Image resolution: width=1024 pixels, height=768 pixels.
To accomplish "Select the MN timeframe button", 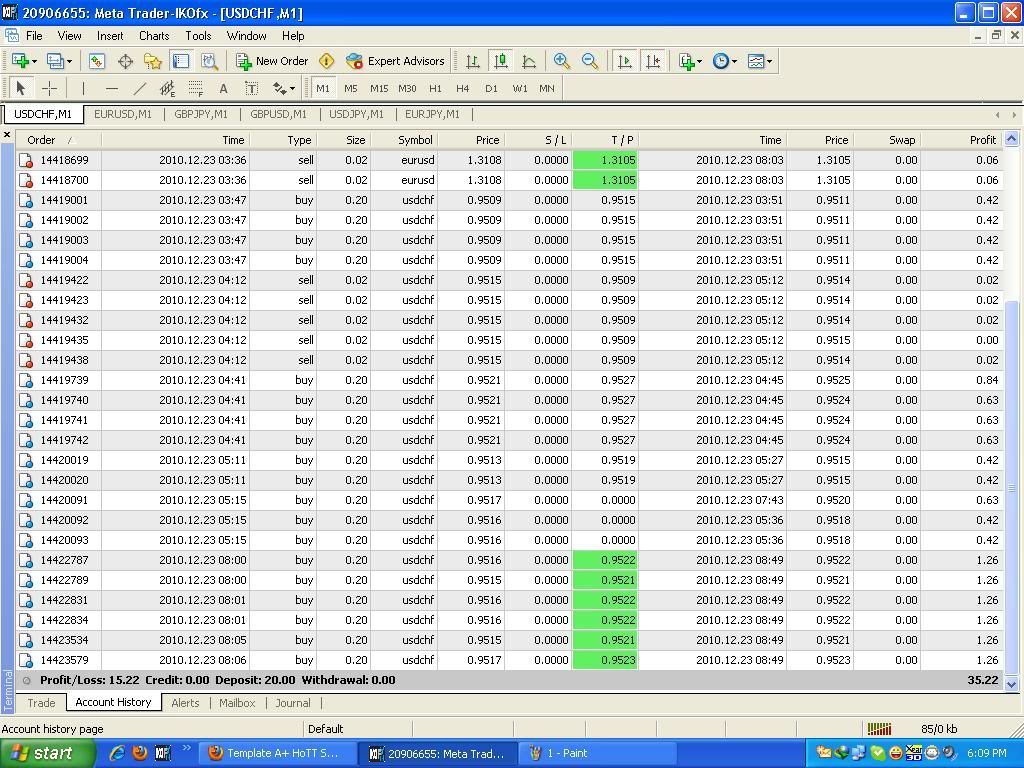I will [x=547, y=88].
